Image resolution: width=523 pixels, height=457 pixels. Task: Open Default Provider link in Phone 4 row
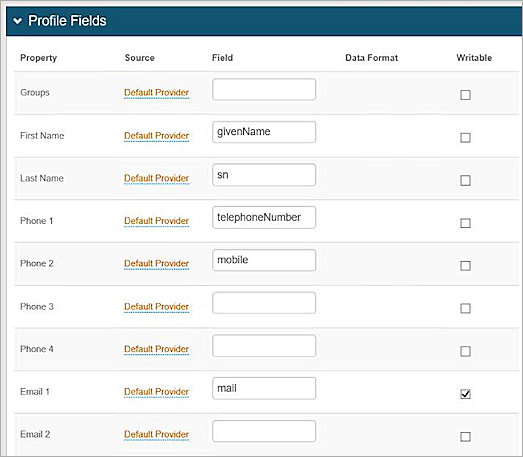156,349
